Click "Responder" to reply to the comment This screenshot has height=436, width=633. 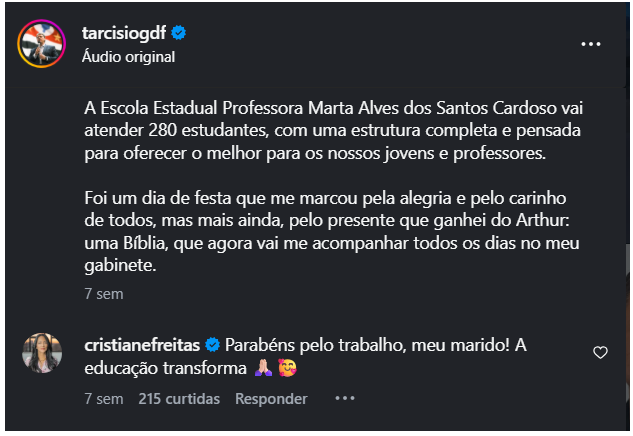(x=271, y=398)
